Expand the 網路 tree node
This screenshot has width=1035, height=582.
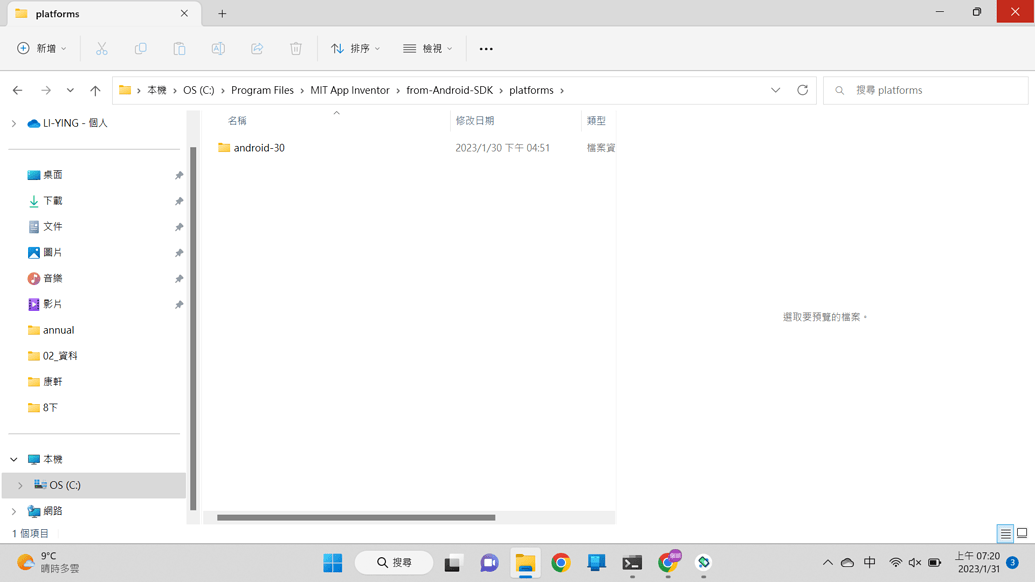pyautogui.click(x=14, y=511)
